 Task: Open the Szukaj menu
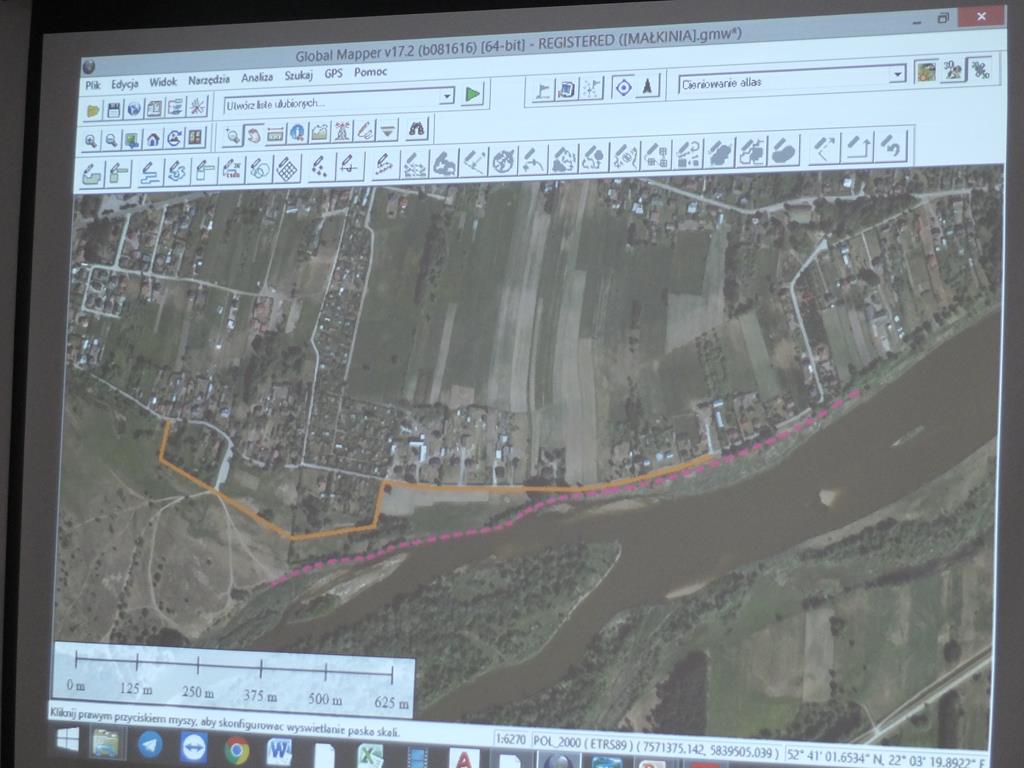point(298,75)
